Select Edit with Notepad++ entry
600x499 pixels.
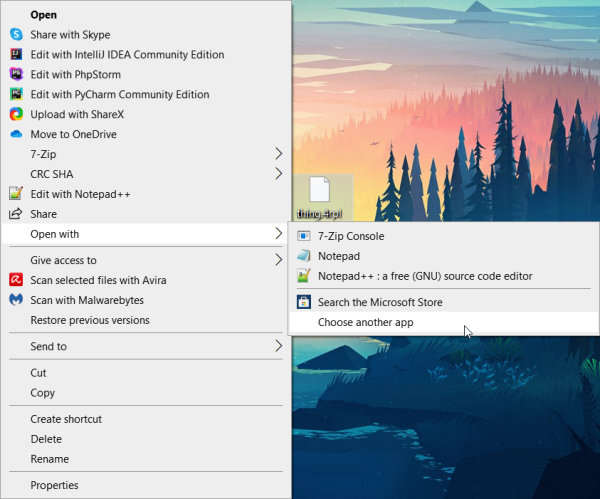coord(146,194)
